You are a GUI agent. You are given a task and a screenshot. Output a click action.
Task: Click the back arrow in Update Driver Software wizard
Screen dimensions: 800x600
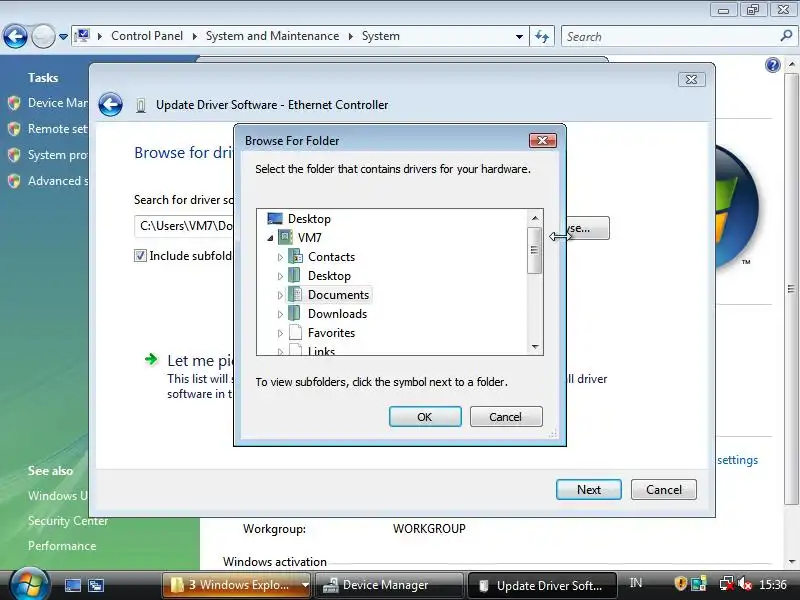point(110,105)
